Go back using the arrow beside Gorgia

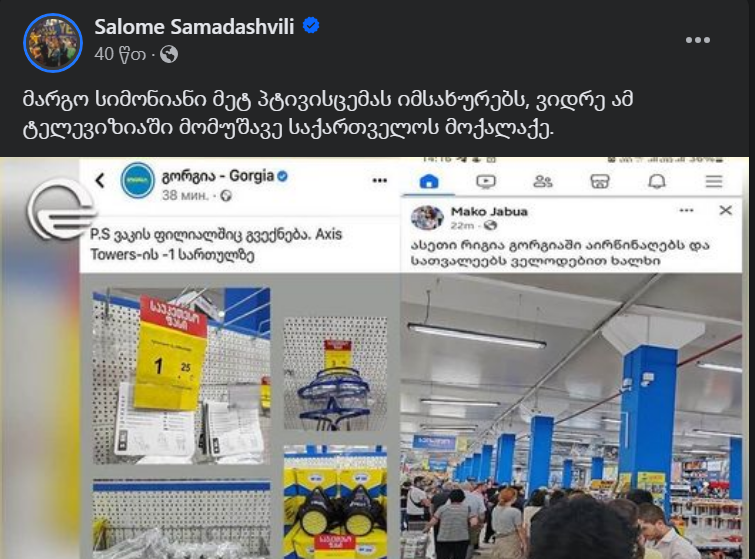click(100, 181)
